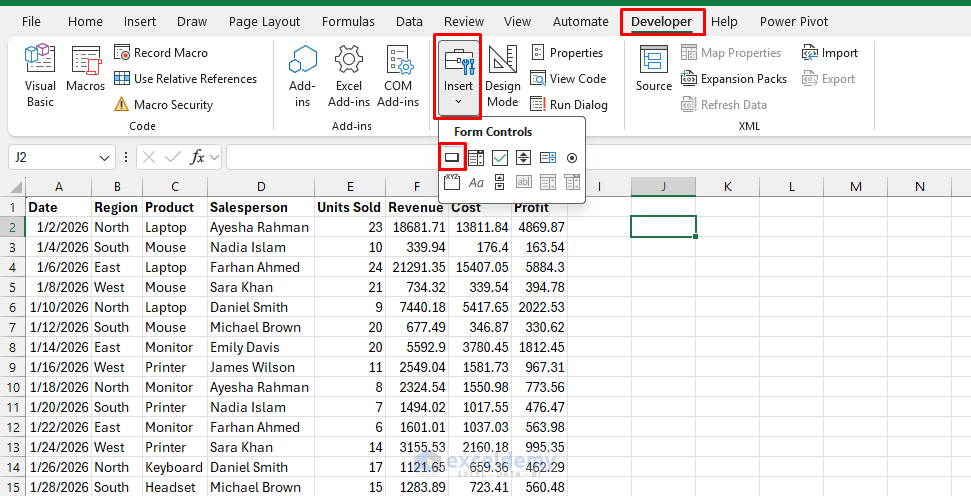The width and height of the screenshot is (971, 496).
Task: Open Macro Security settings
Action: coord(163,105)
